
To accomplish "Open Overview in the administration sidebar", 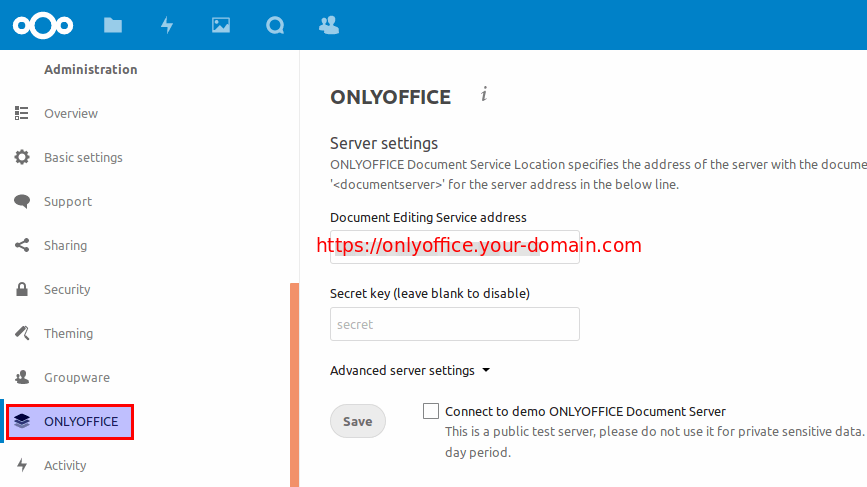I will 70,114.
